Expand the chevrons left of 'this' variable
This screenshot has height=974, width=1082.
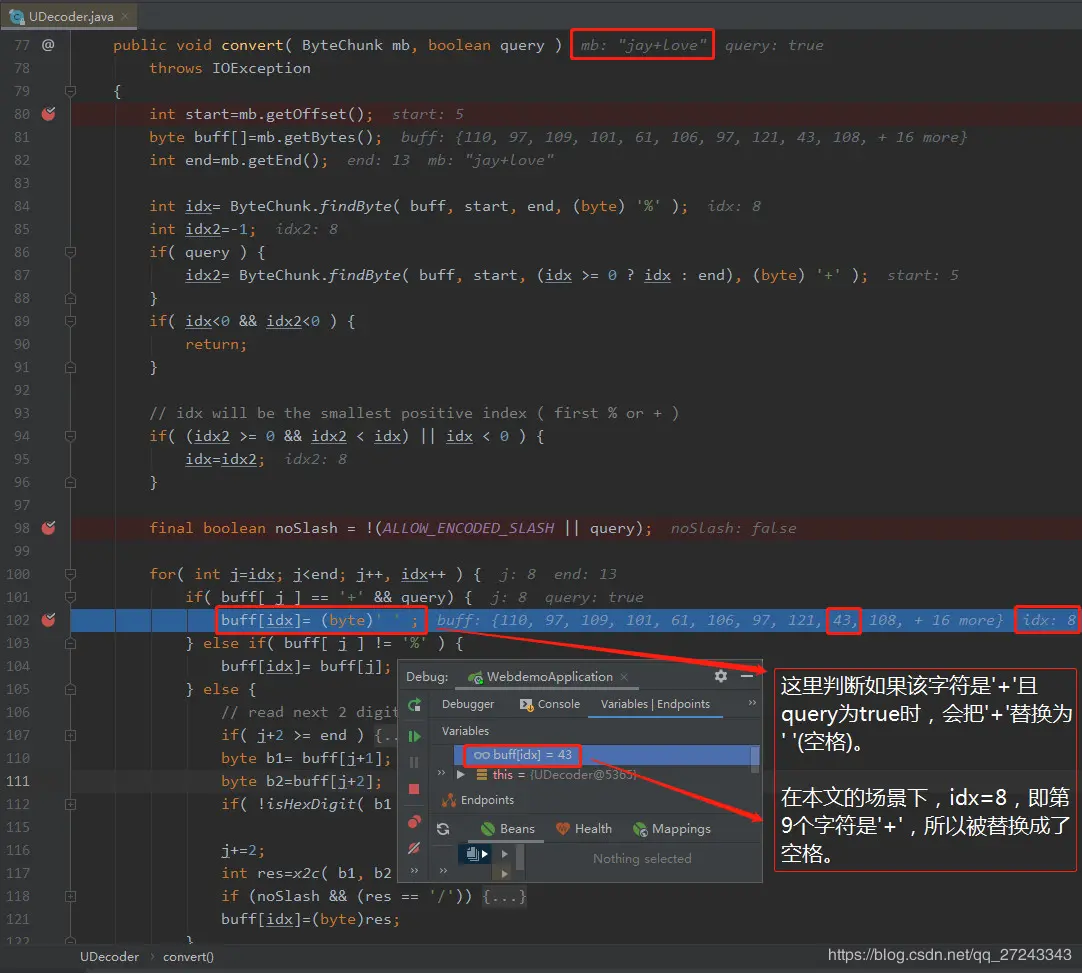click(442, 772)
